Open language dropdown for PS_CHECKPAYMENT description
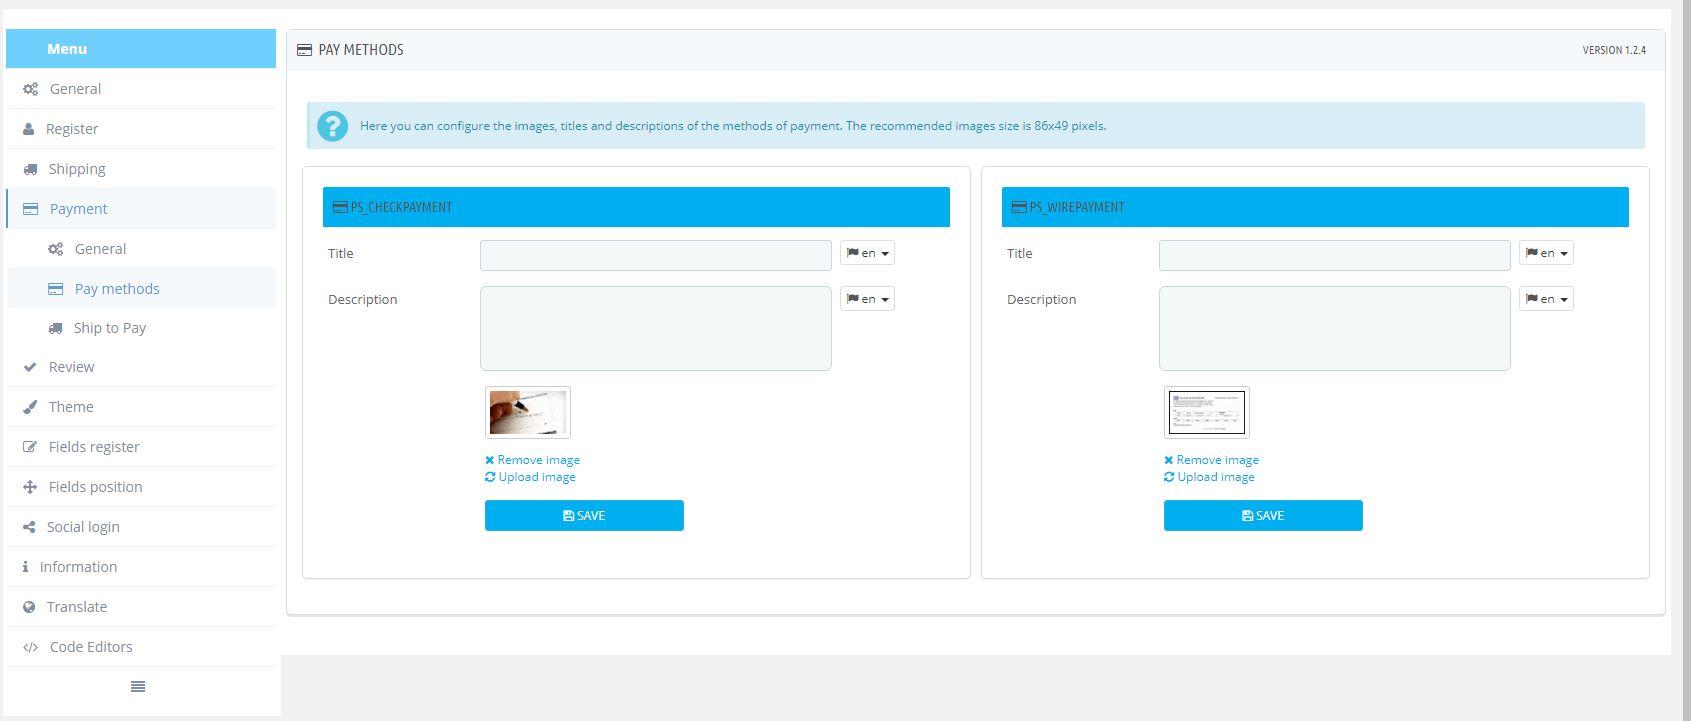The image size is (1691, 721). click(x=867, y=299)
